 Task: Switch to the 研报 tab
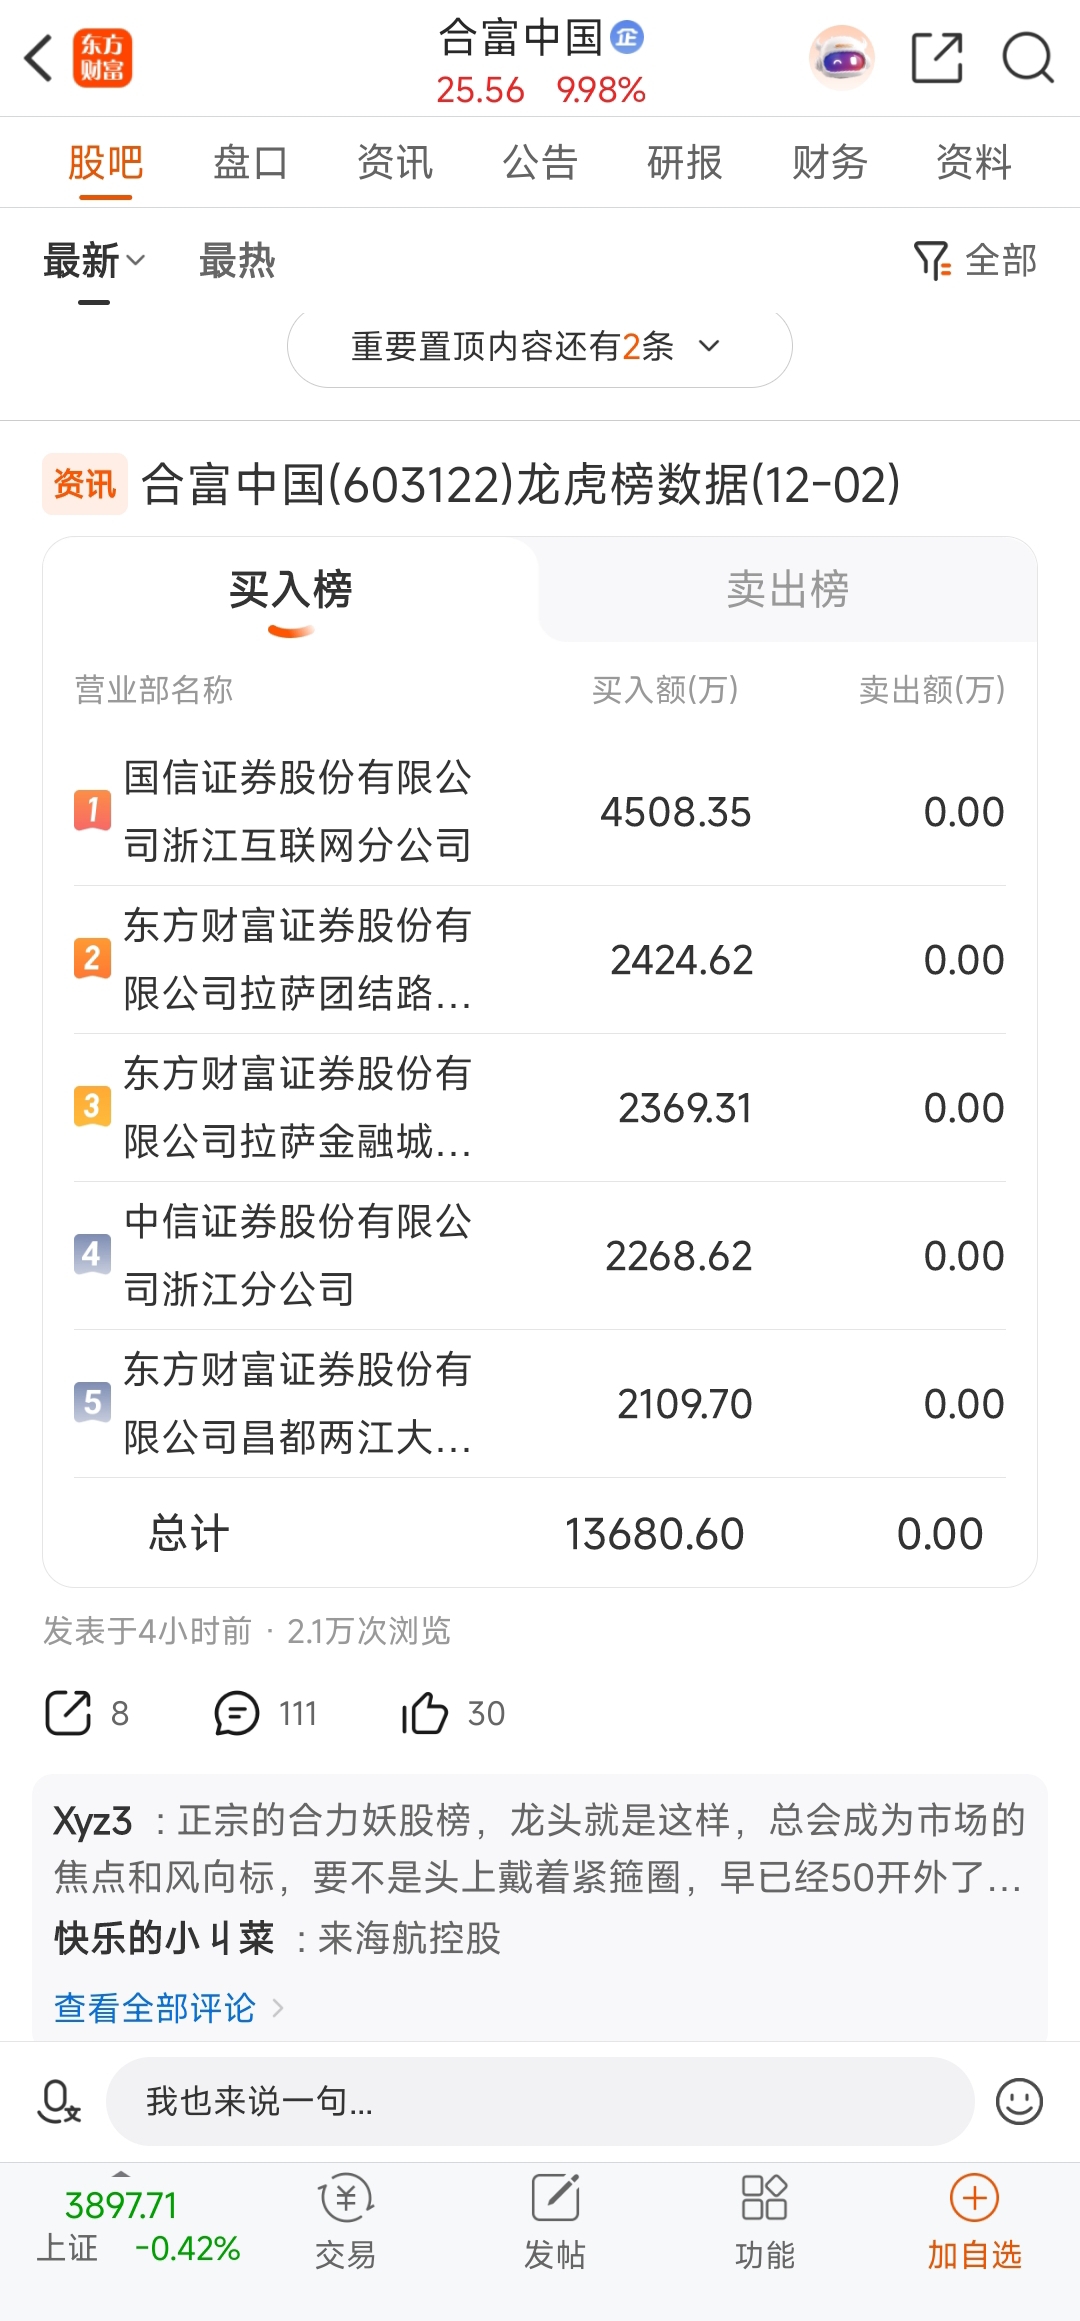click(685, 162)
